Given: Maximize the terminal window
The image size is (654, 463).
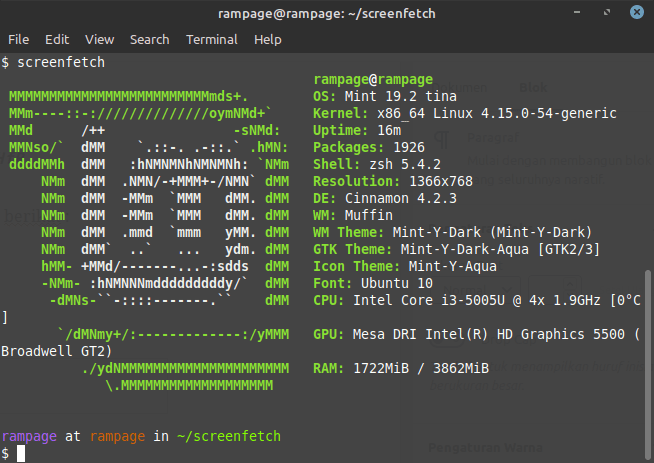Looking at the screenshot, I should (607, 13).
